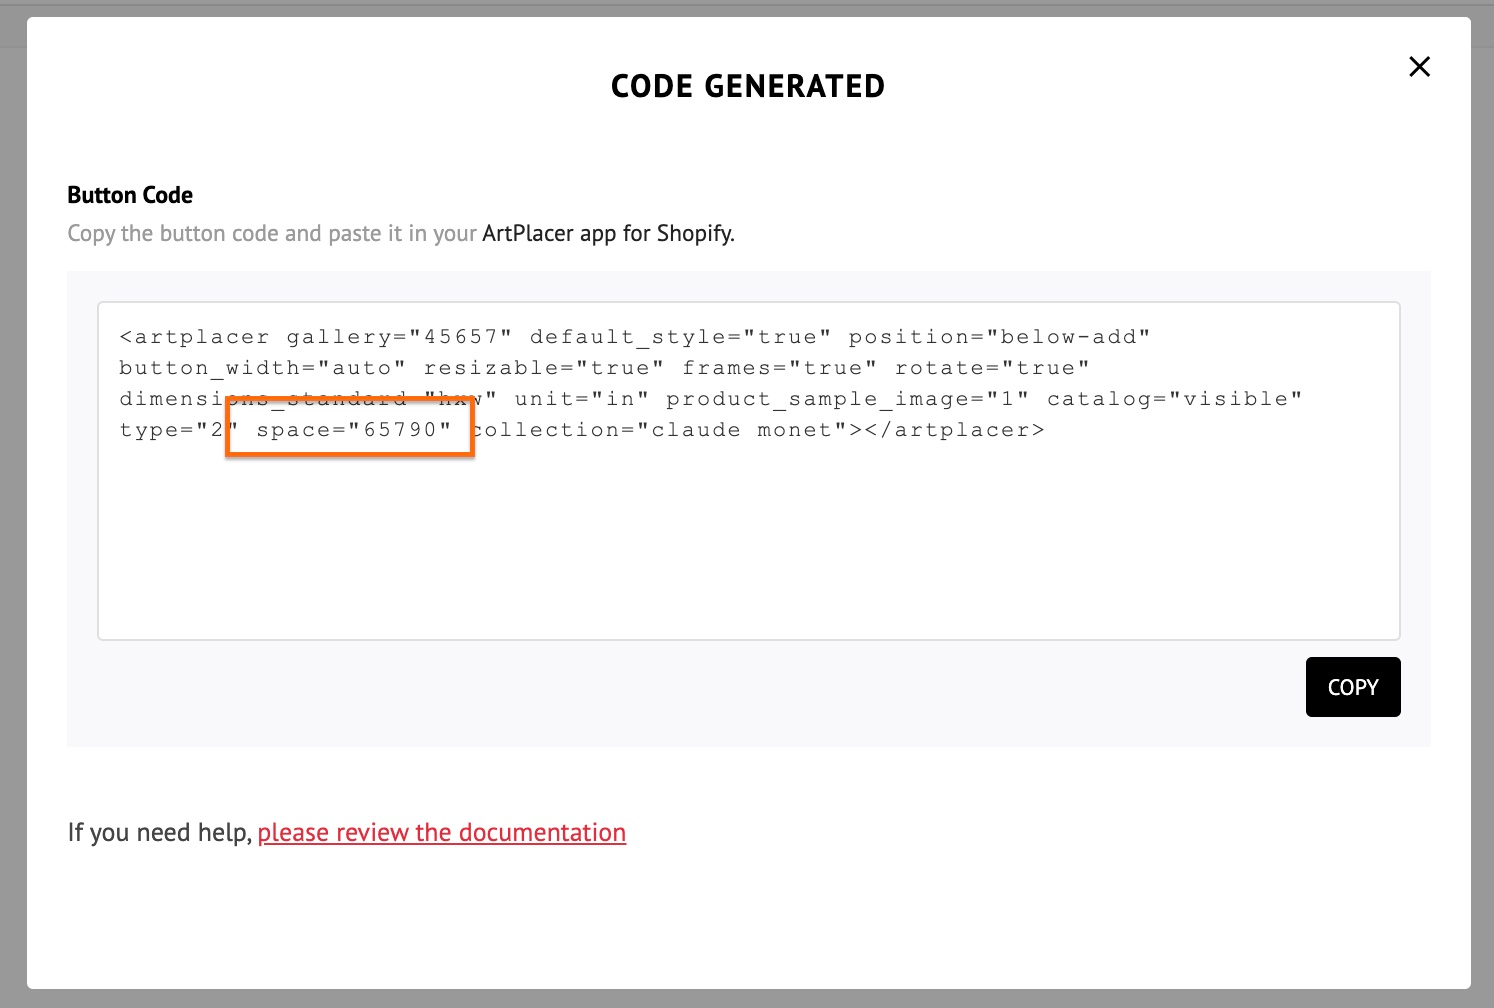Viewport: 1494px width, 1008px height.
Task: Click the COPY button
Action: coord(1353,687)
